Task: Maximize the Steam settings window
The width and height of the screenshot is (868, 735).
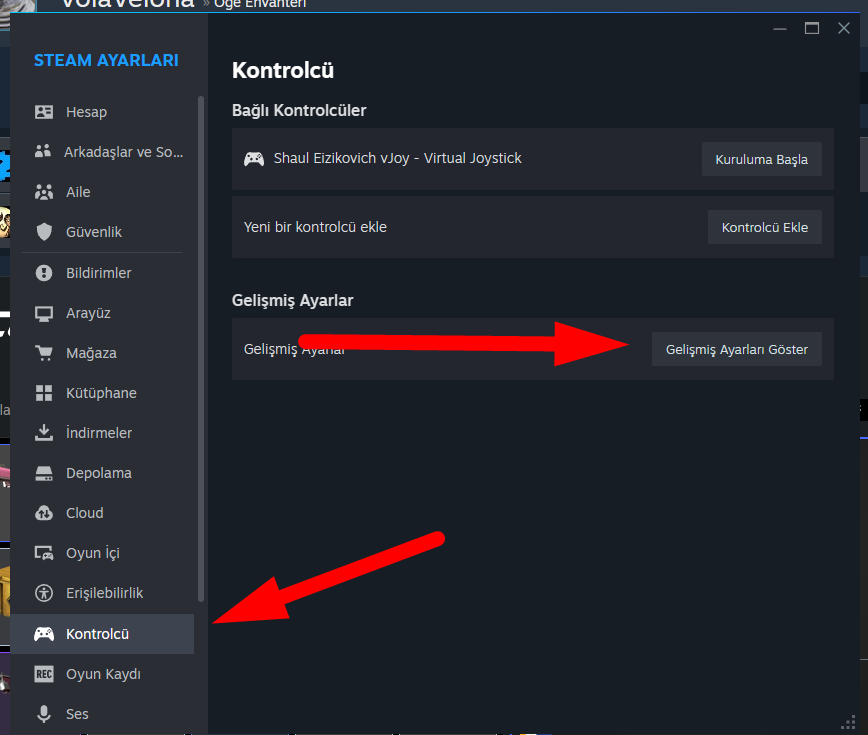Action: [812, 28]
